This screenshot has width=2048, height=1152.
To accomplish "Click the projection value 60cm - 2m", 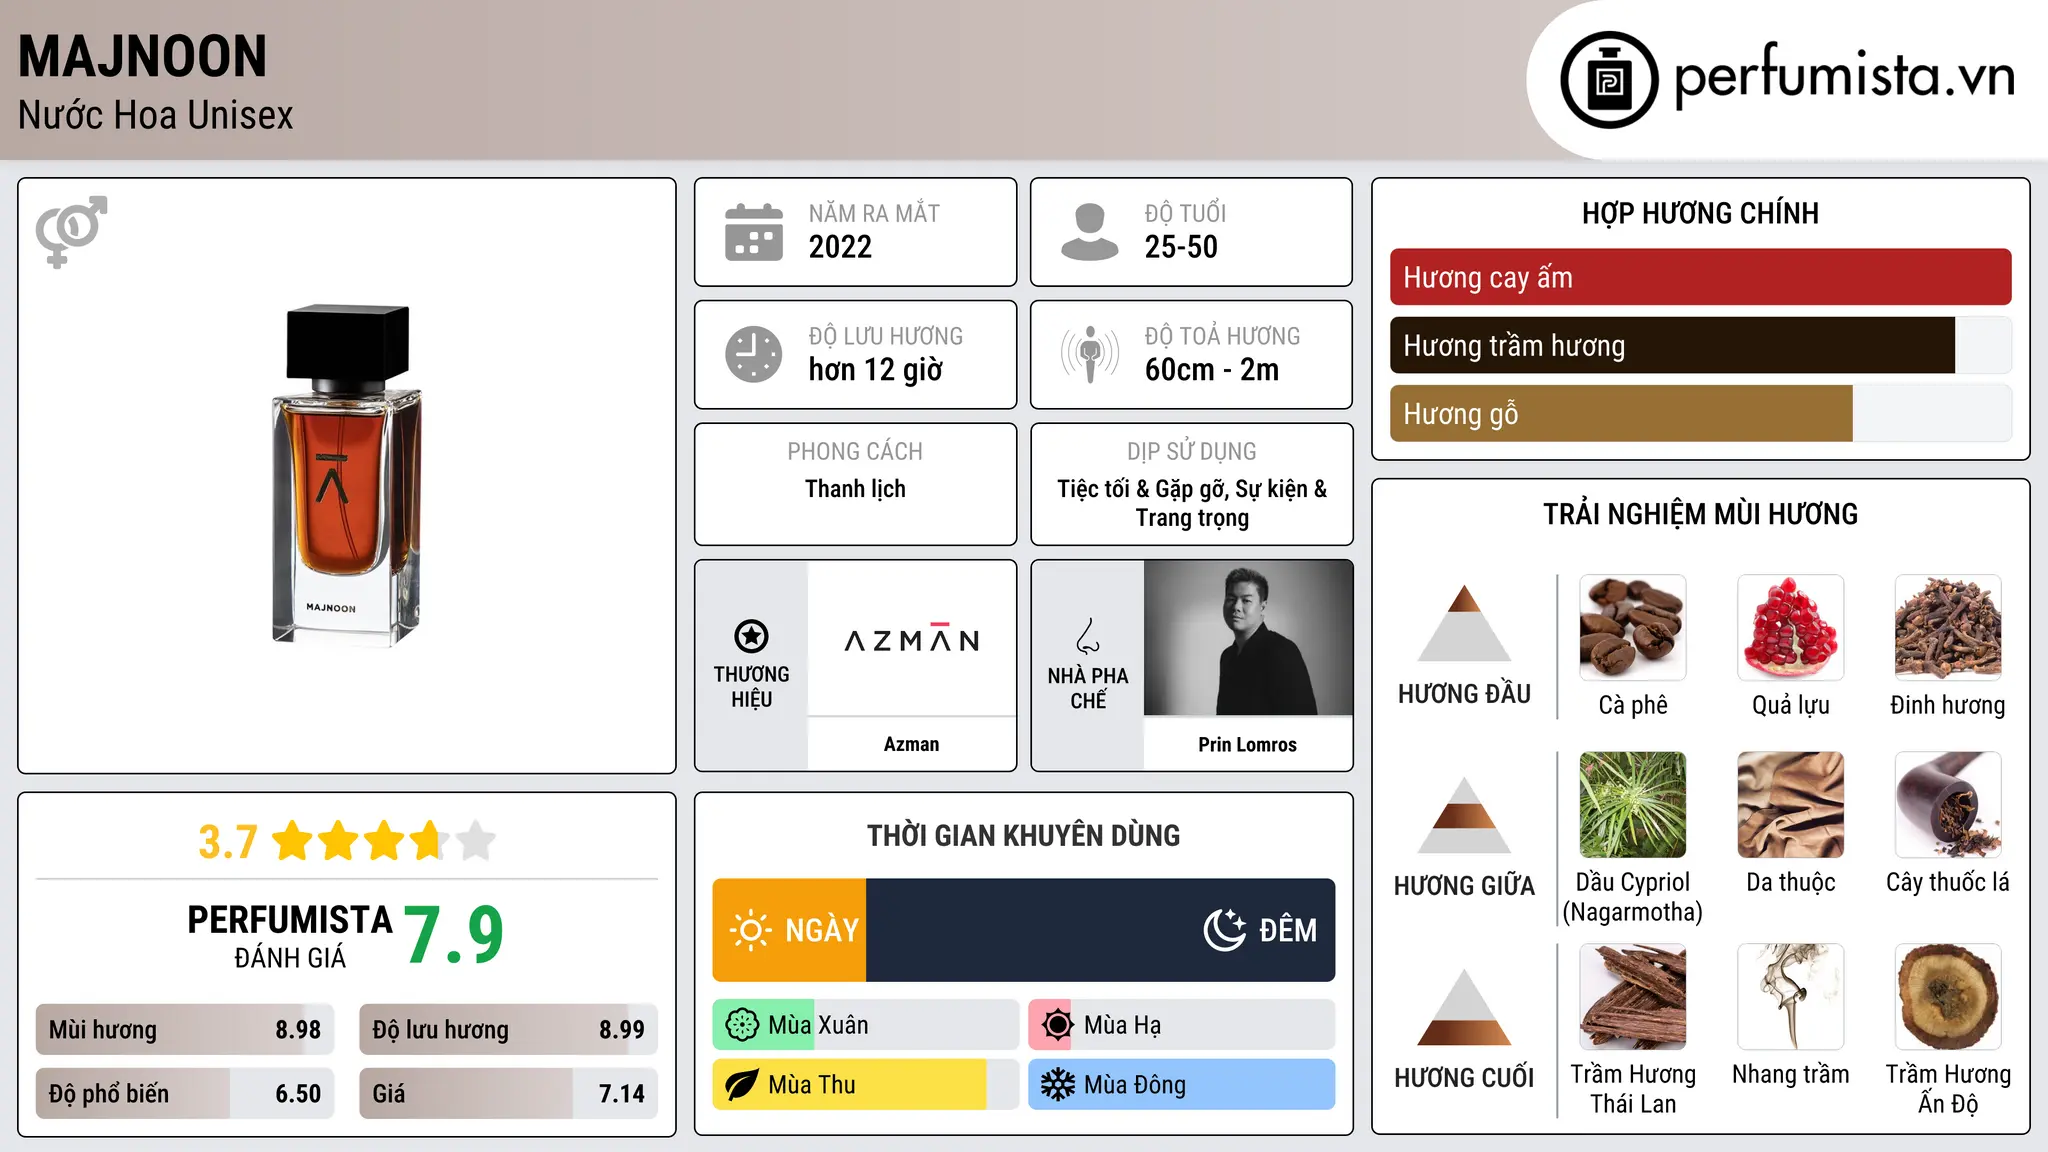I will coord(1212,370).
